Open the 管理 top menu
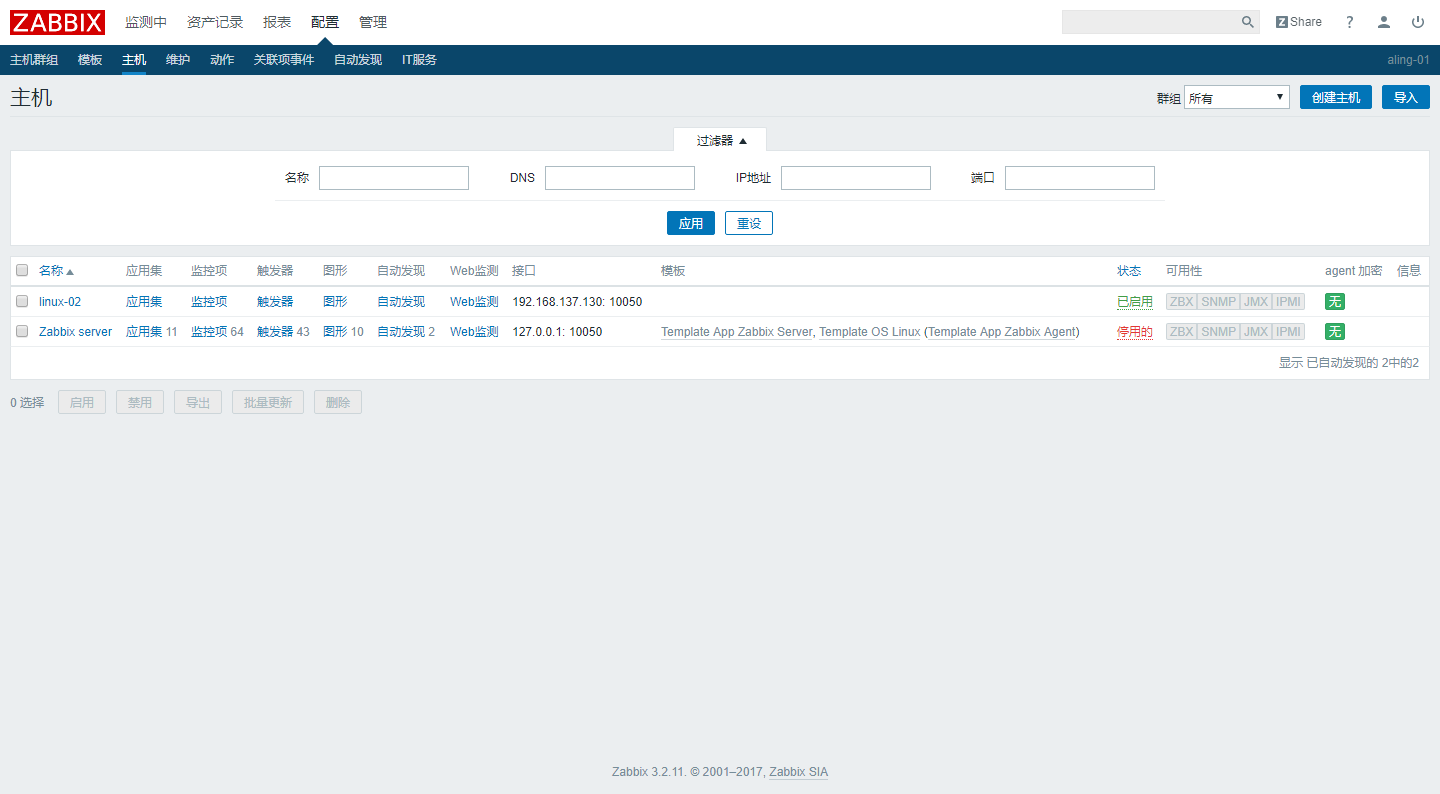The width and height of the screenshot is (1440, 794). (x=373, y=22)
